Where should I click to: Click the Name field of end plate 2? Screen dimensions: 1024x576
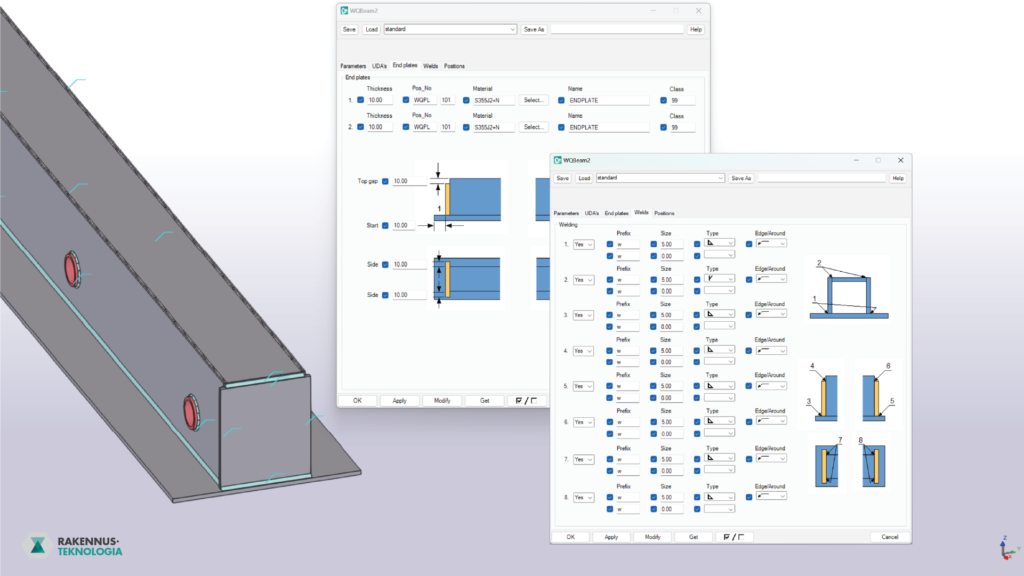click(x=609, y=127)
